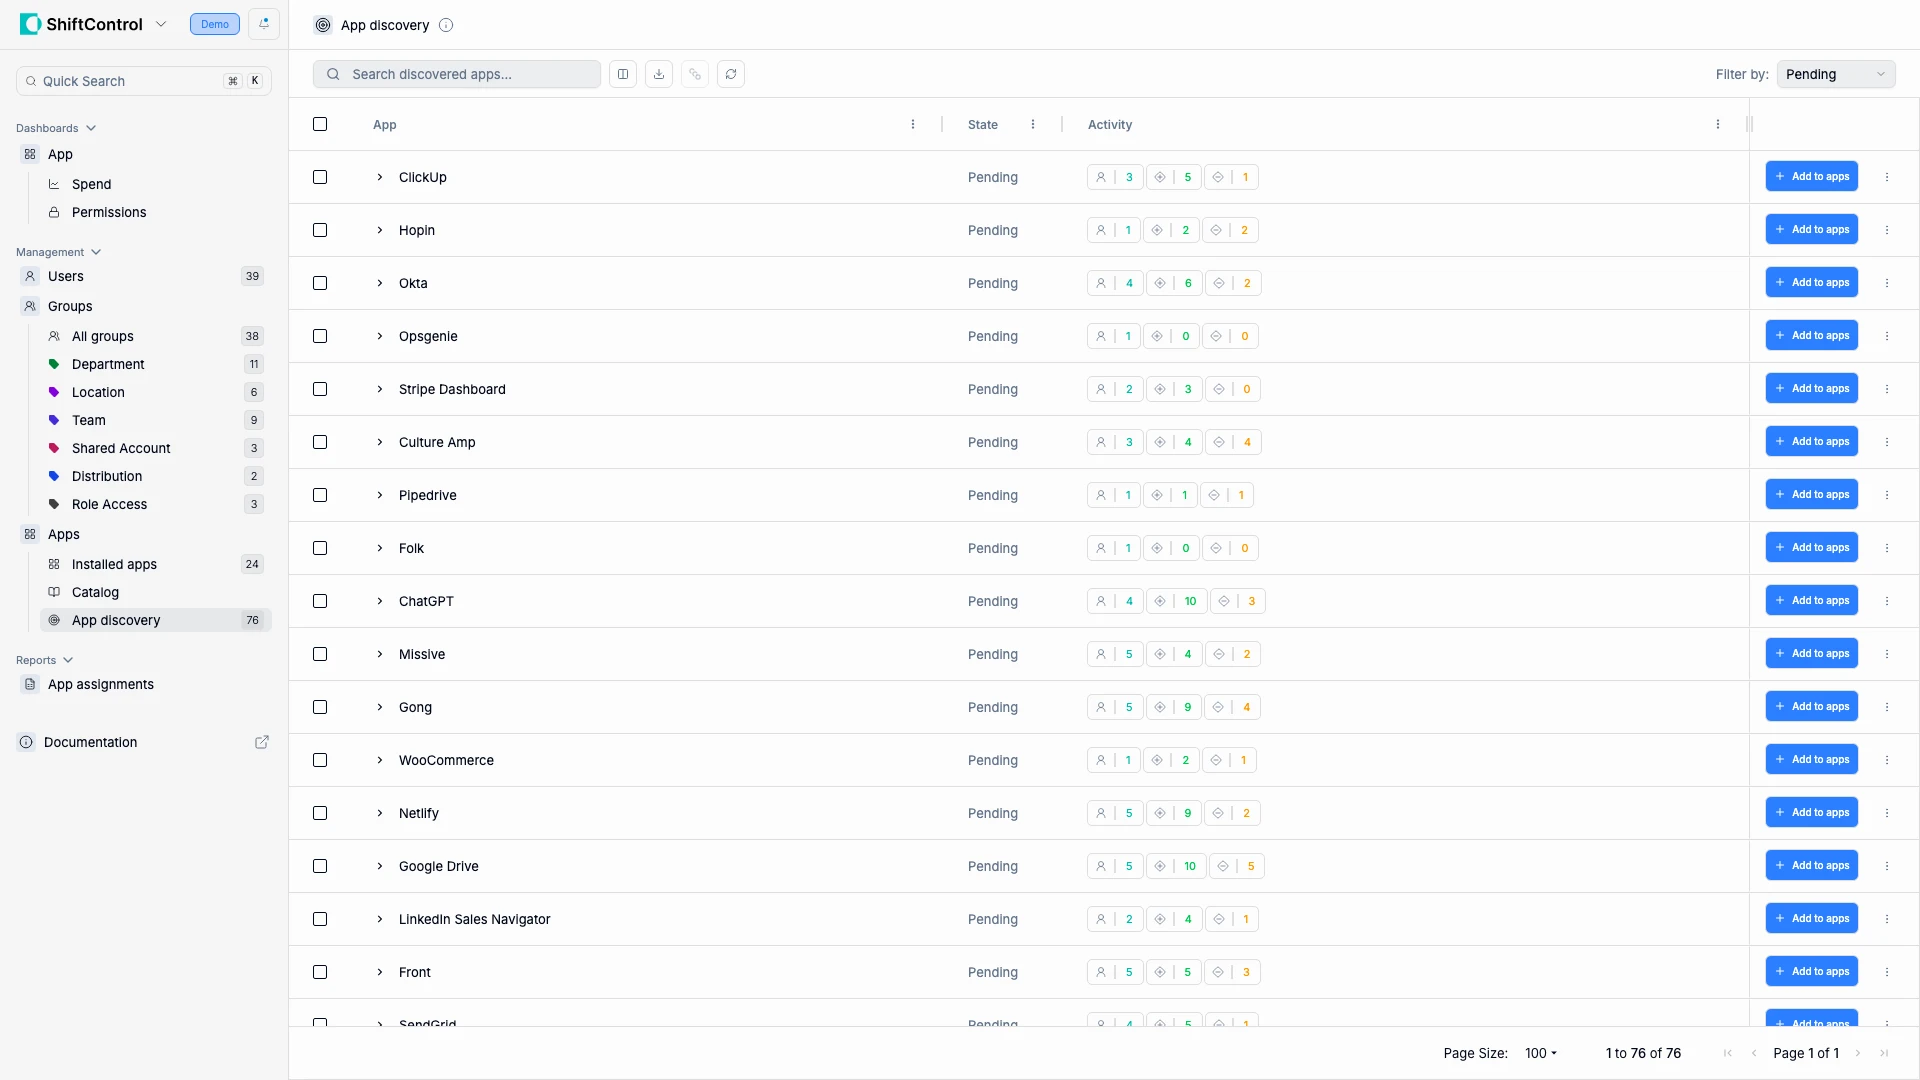
Task: Click the refresh icon next to the search bar
Action: point(731,74)
